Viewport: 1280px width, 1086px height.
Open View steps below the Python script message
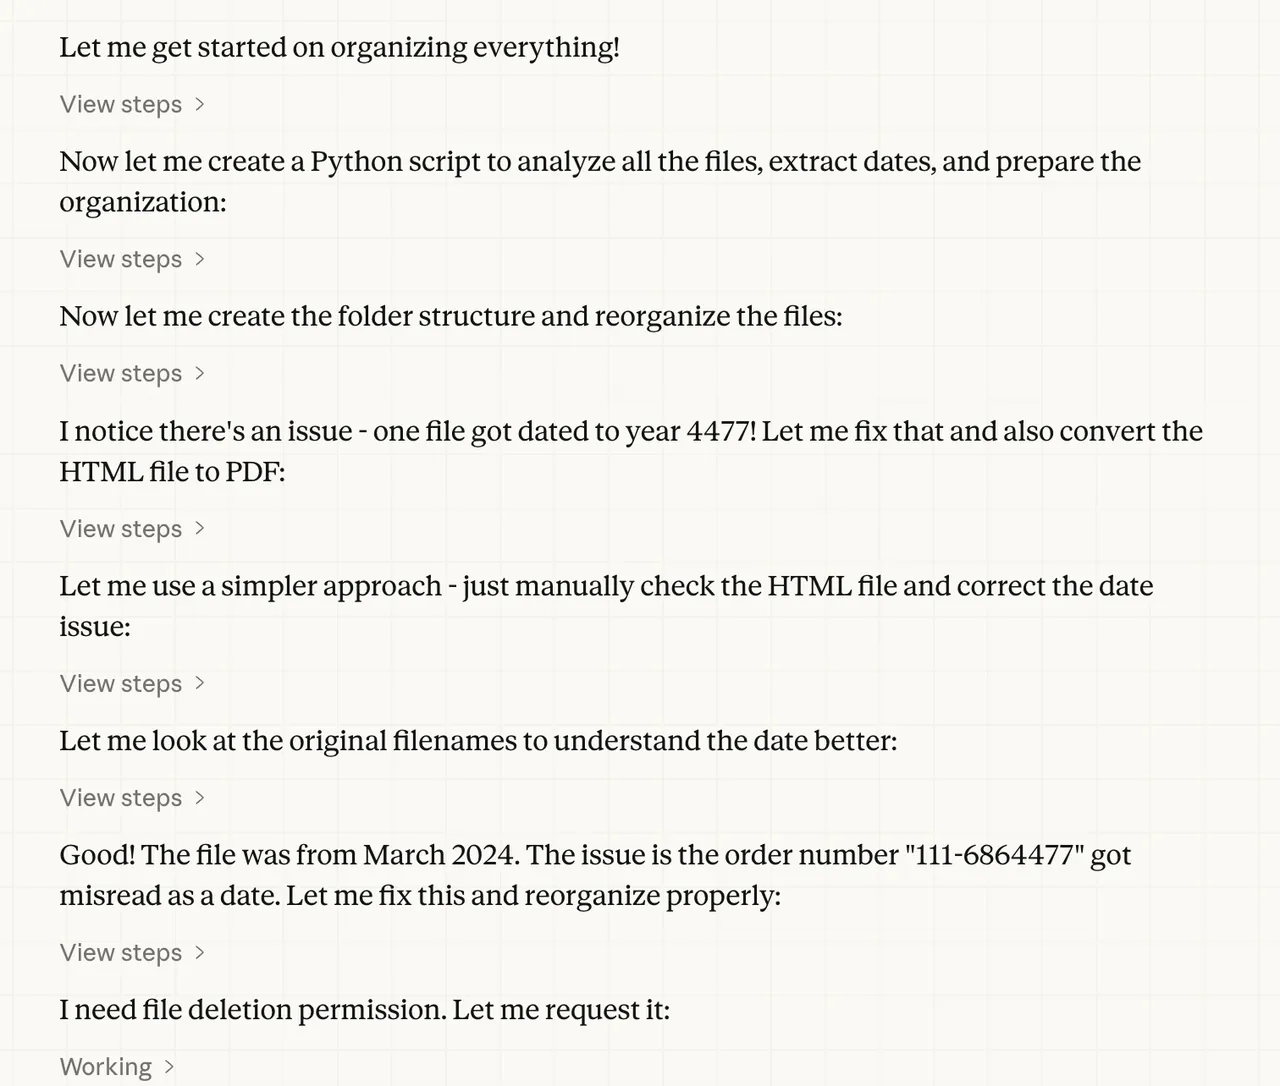(x=120, y=259)
